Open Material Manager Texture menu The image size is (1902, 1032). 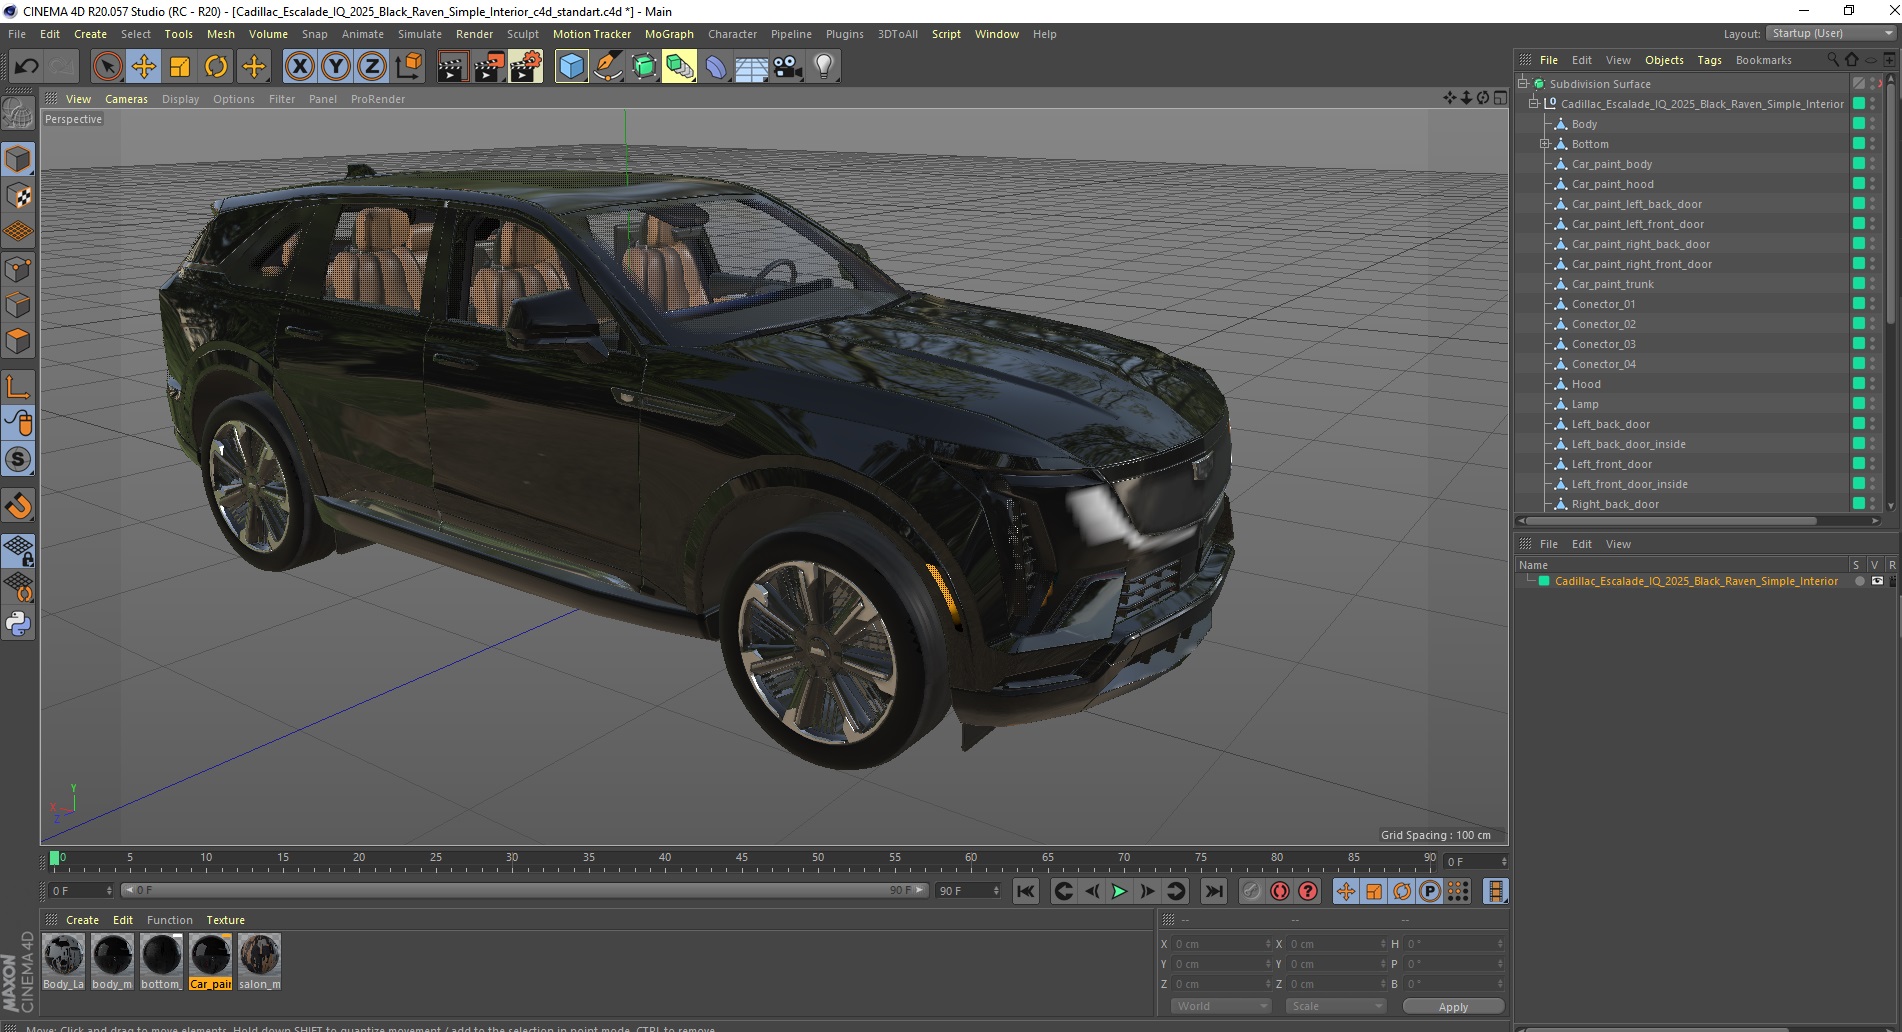pos(225,920)
